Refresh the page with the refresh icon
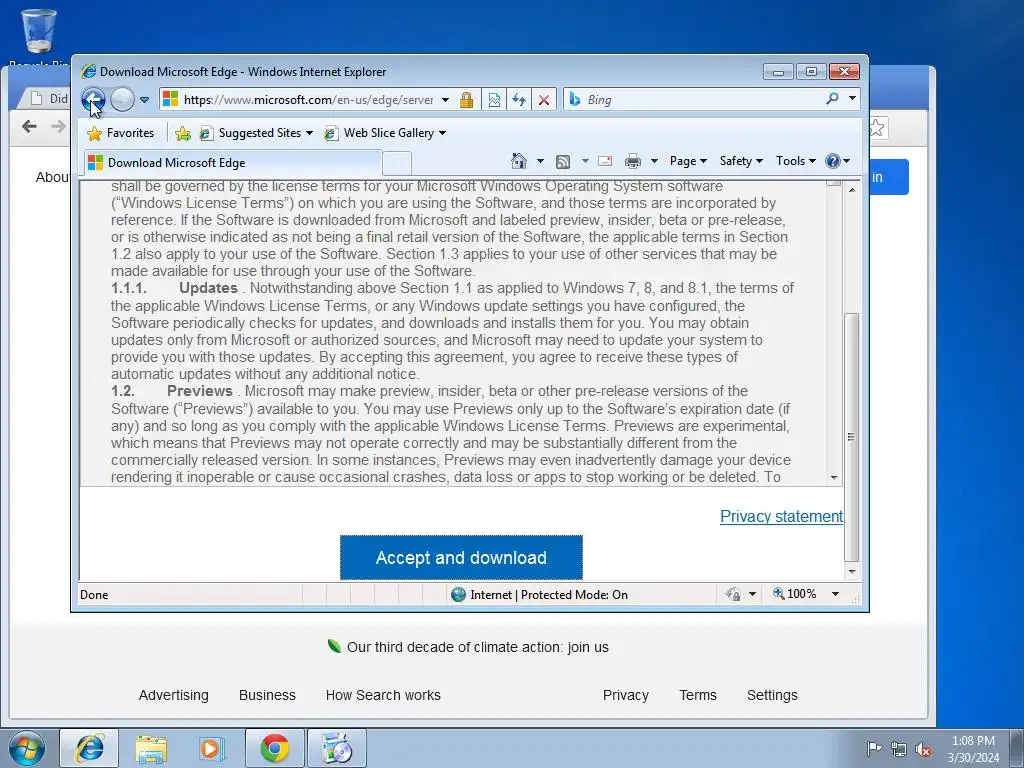 coord(519,100)
